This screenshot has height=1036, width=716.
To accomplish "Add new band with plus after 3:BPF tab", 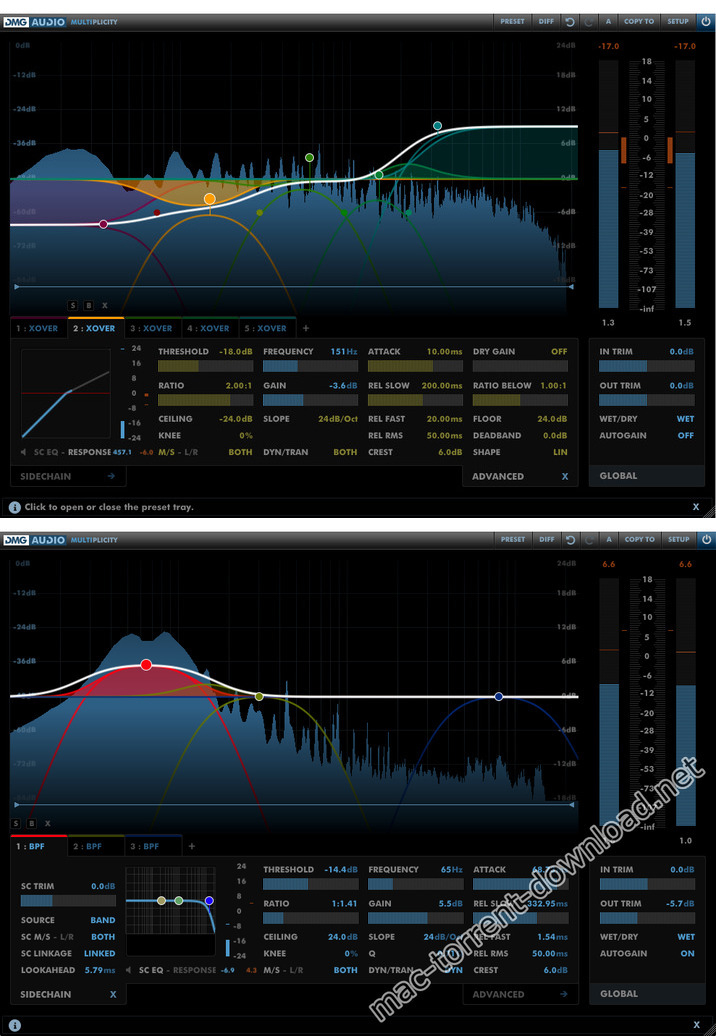I will pos(192,846).
